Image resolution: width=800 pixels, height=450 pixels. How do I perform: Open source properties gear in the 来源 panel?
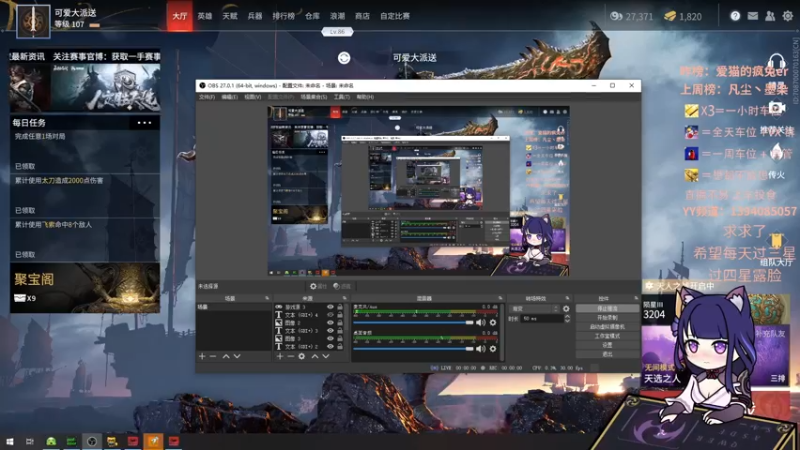tap(302, 356)
